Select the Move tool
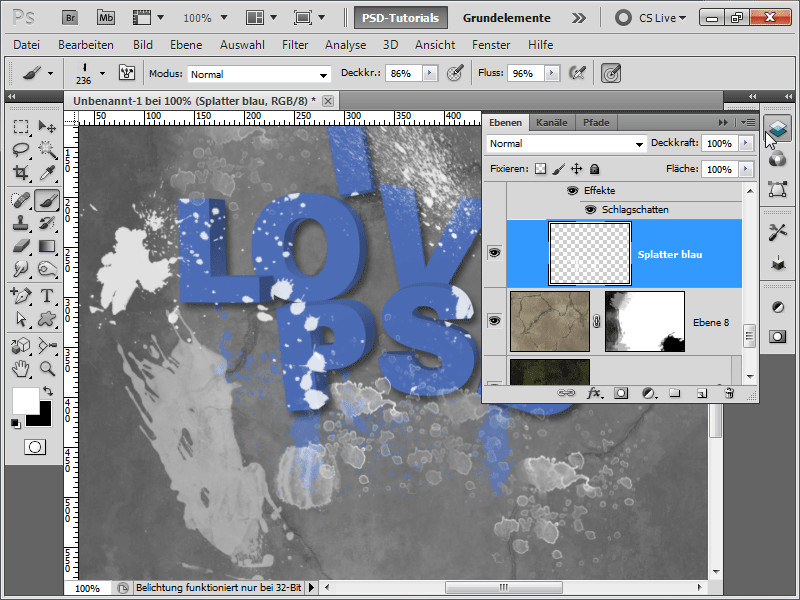Screen dimensions: 800x600 tap(47, 126)
